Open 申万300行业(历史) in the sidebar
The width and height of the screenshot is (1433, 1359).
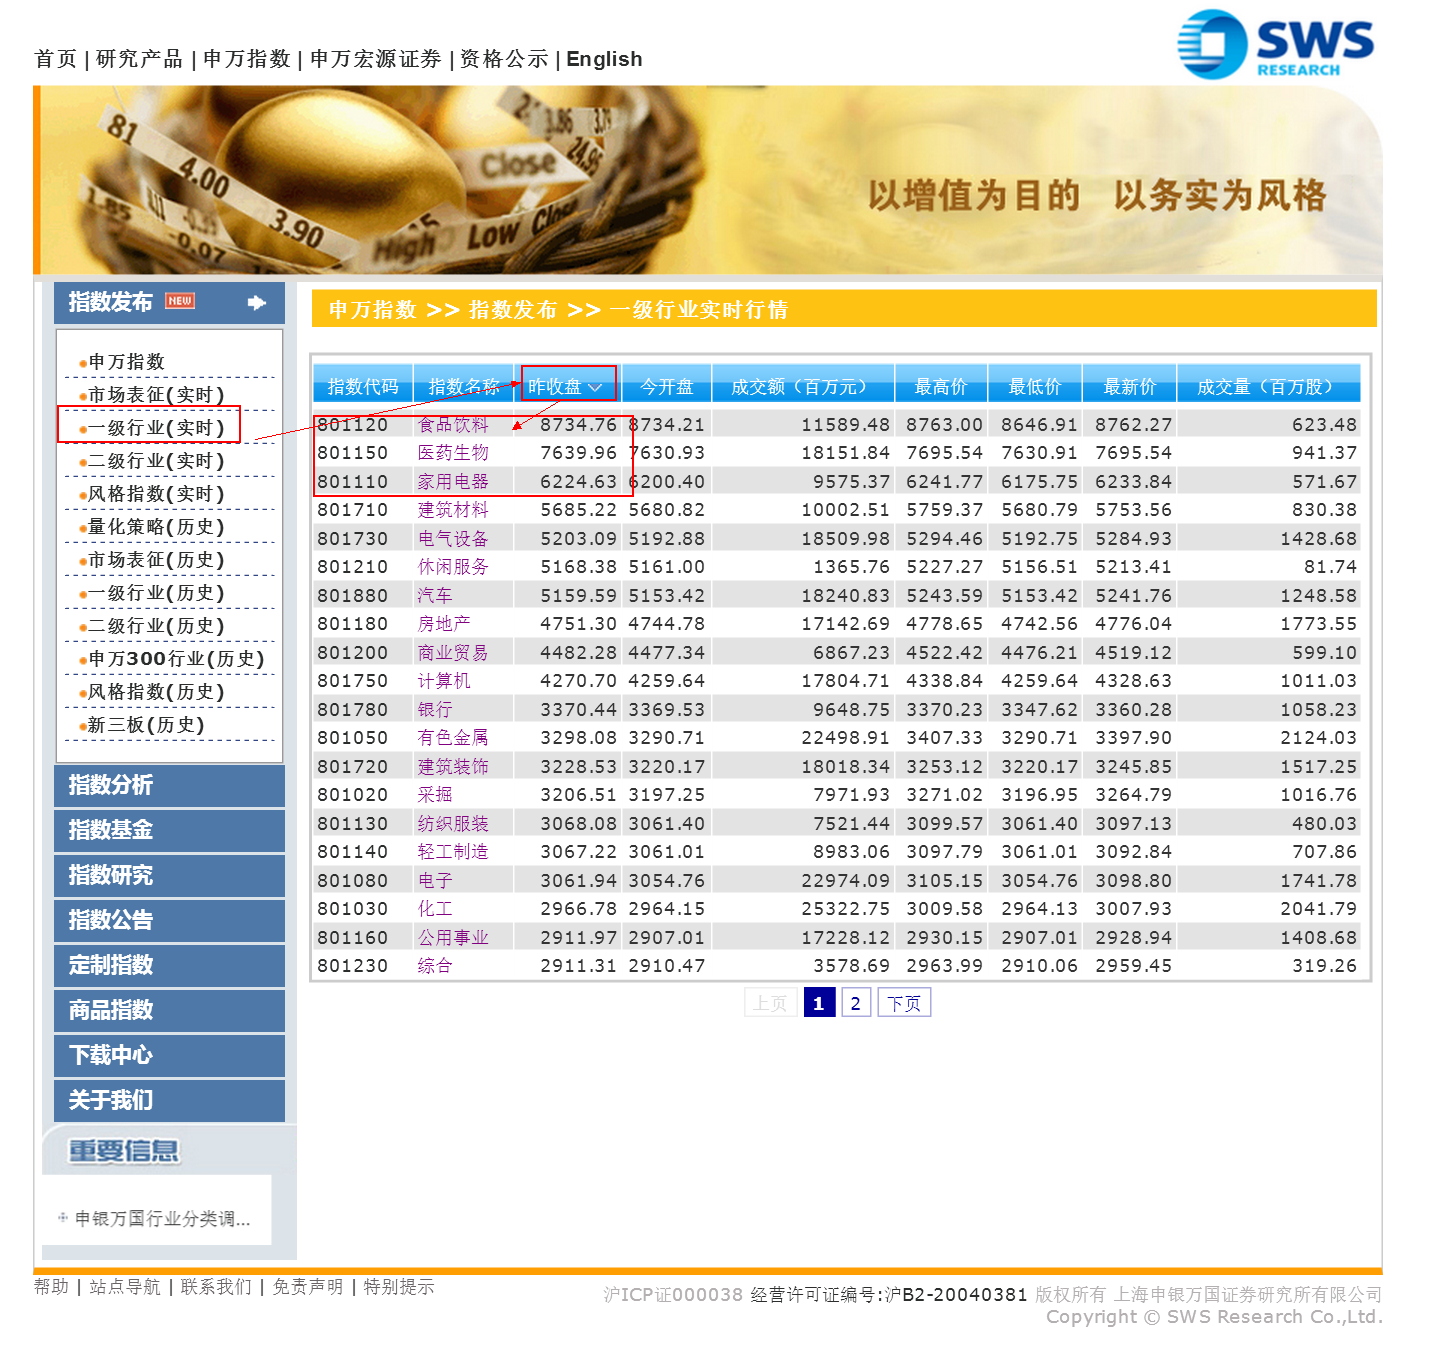176,659
